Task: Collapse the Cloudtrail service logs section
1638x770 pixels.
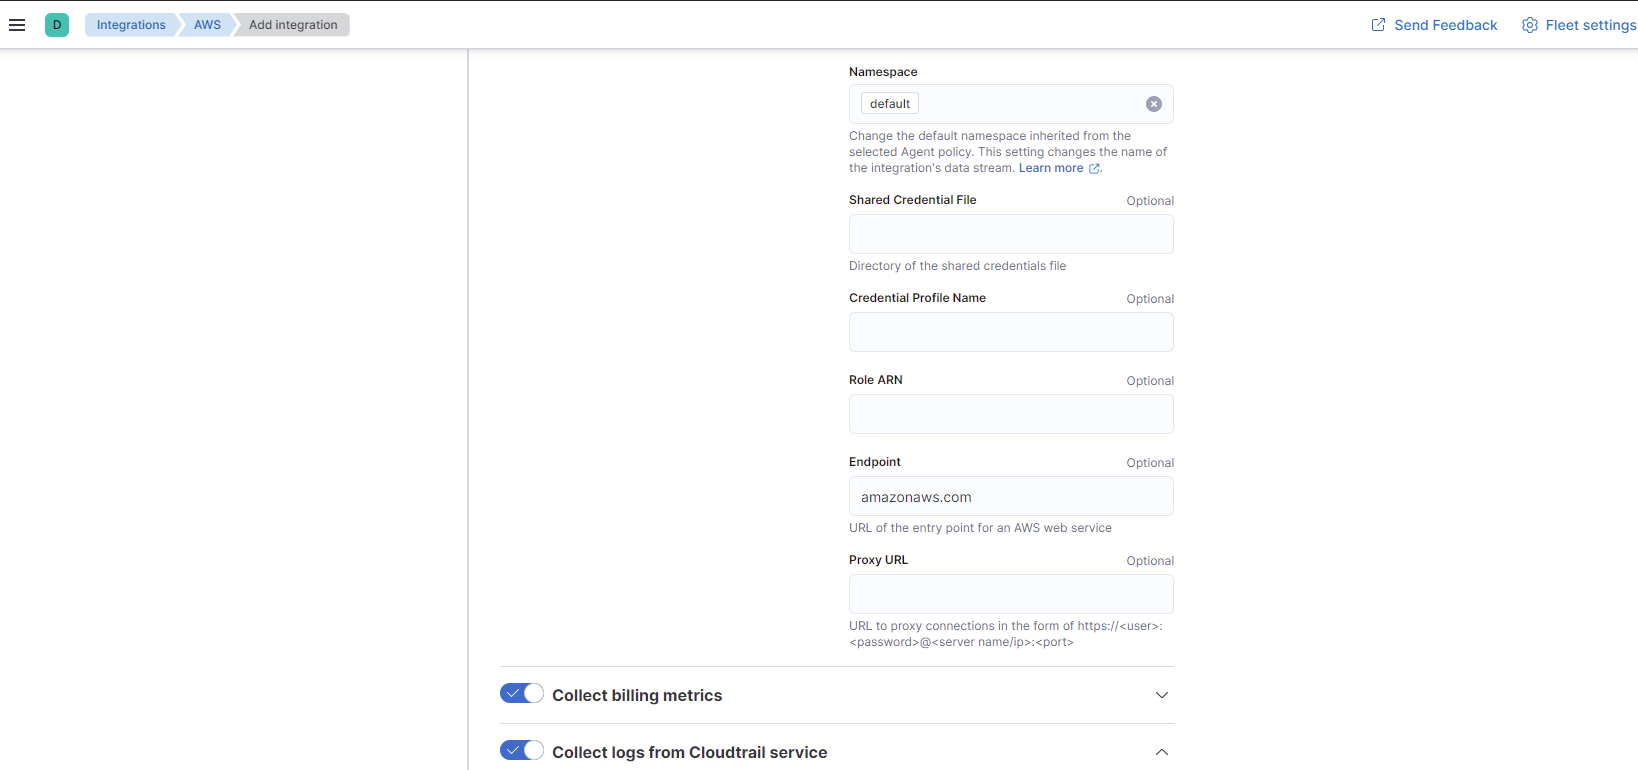Action: [x=1162, y=752]
